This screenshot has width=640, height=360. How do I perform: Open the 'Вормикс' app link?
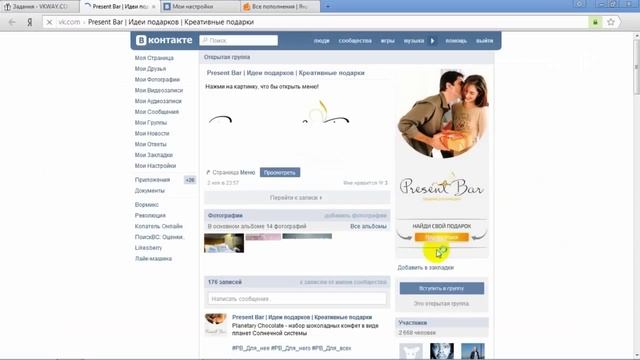(147, 204)
